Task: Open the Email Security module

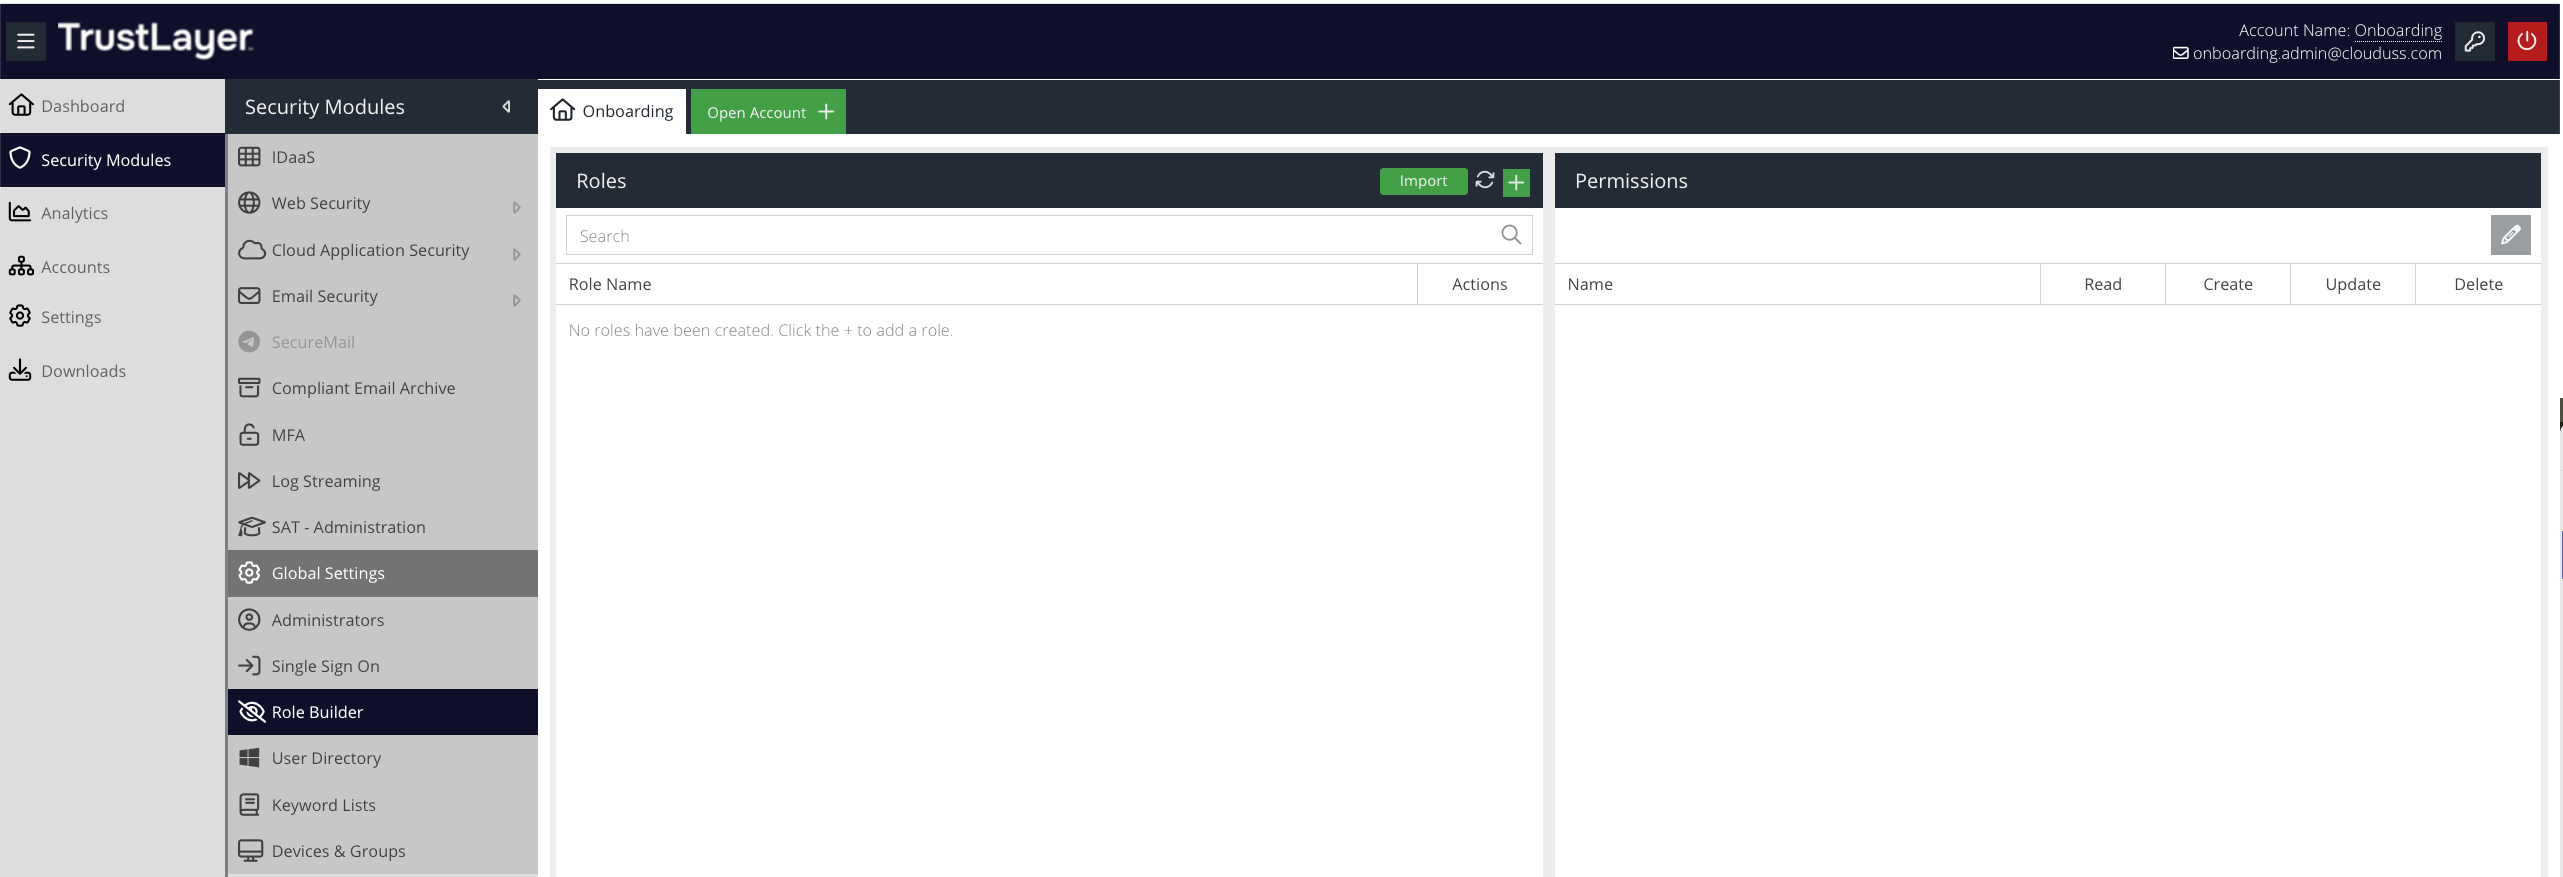Action: point(383,296)
